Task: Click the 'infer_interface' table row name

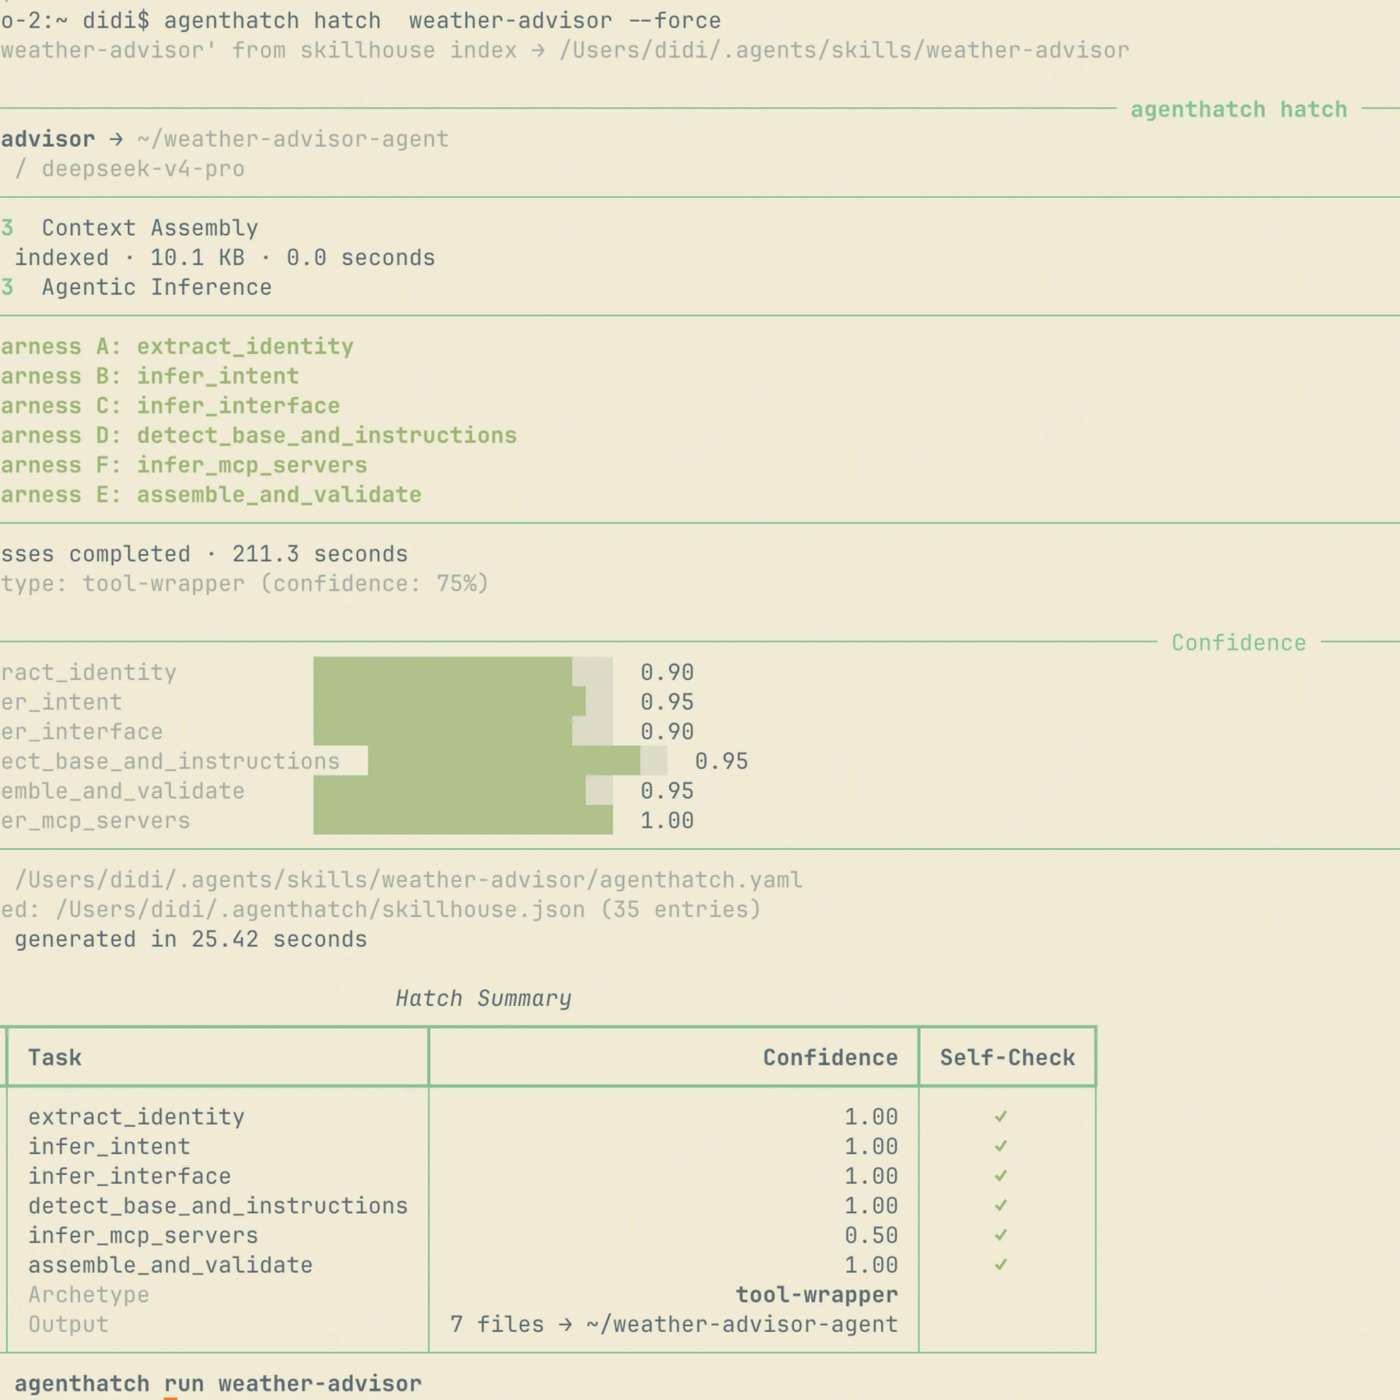Action: [x=129, y=1176]
